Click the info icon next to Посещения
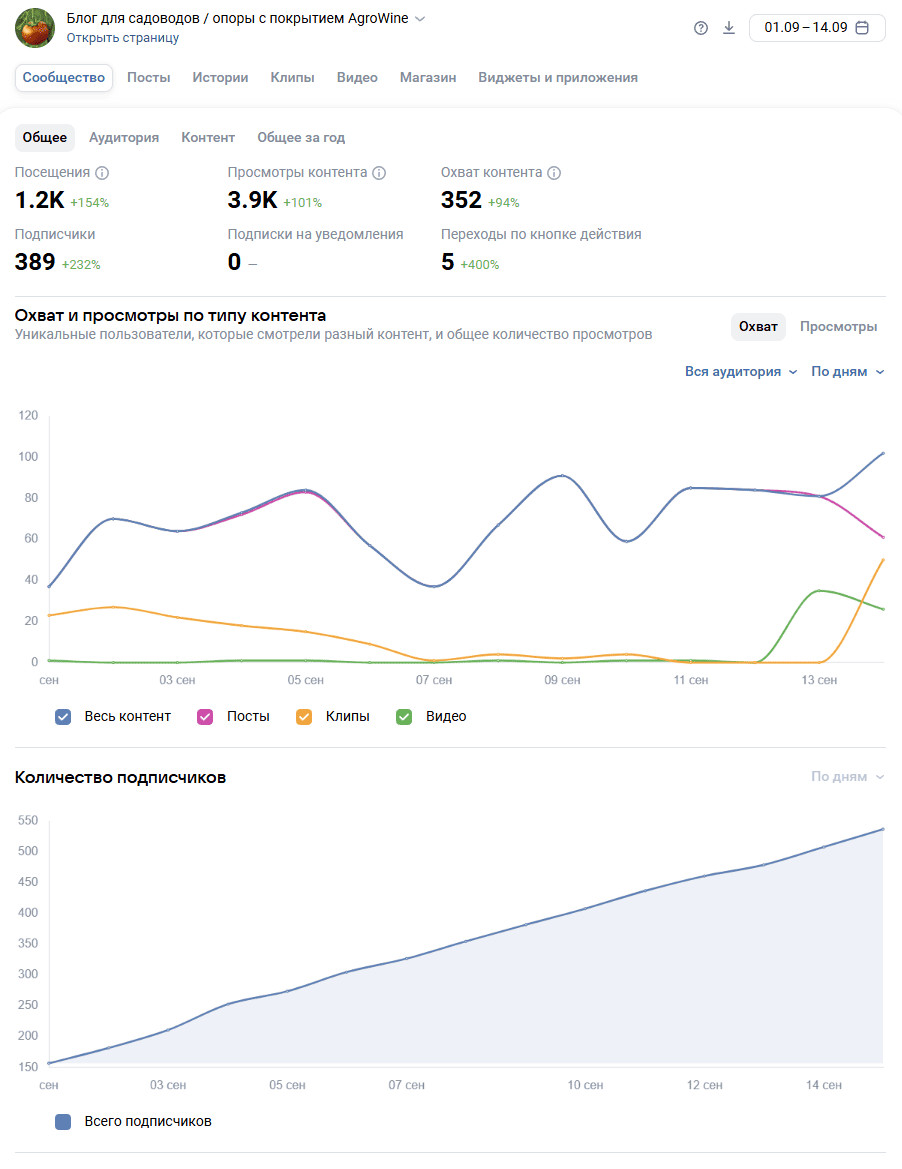The height and width of the screenshot is (1169, 902). tap(102, 173)
